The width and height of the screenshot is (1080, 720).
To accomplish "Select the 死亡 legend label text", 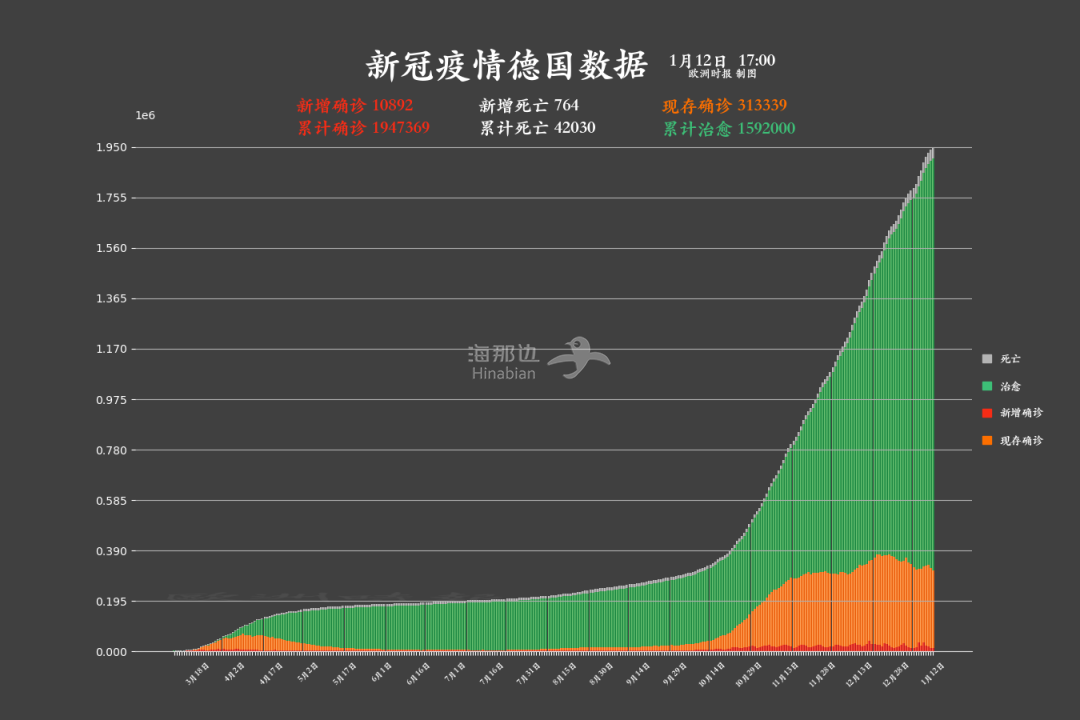I will [1010, 358].
